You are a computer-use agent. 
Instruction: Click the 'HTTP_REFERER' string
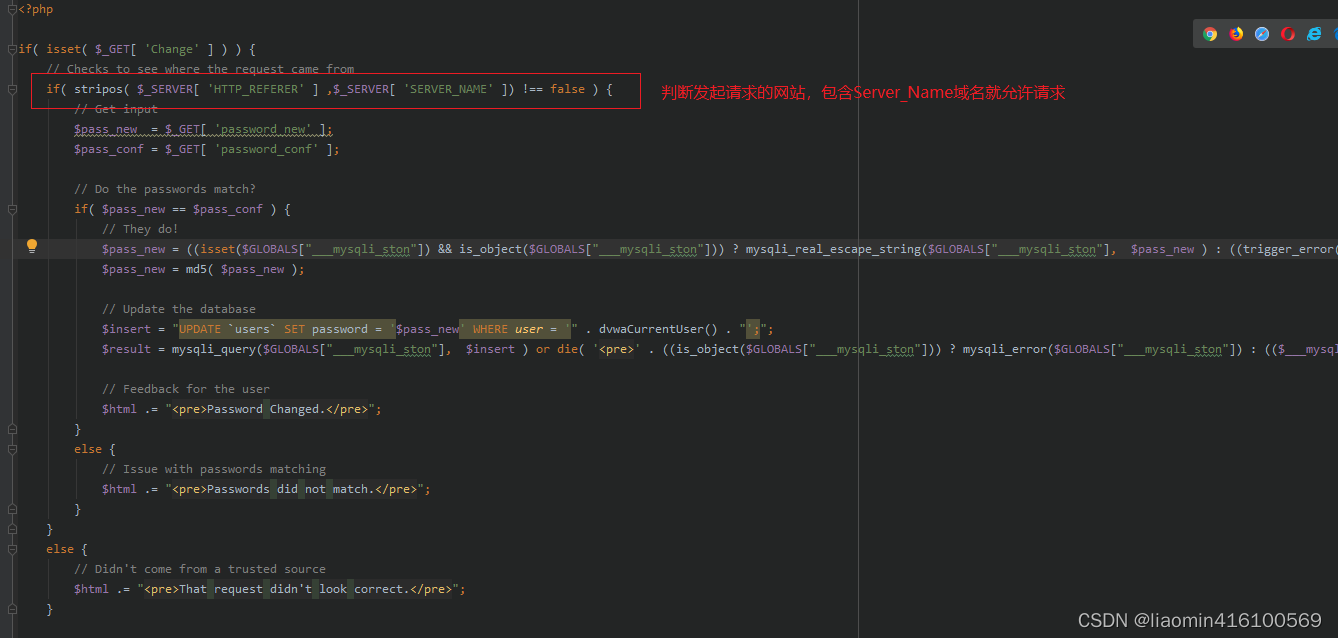255,89
